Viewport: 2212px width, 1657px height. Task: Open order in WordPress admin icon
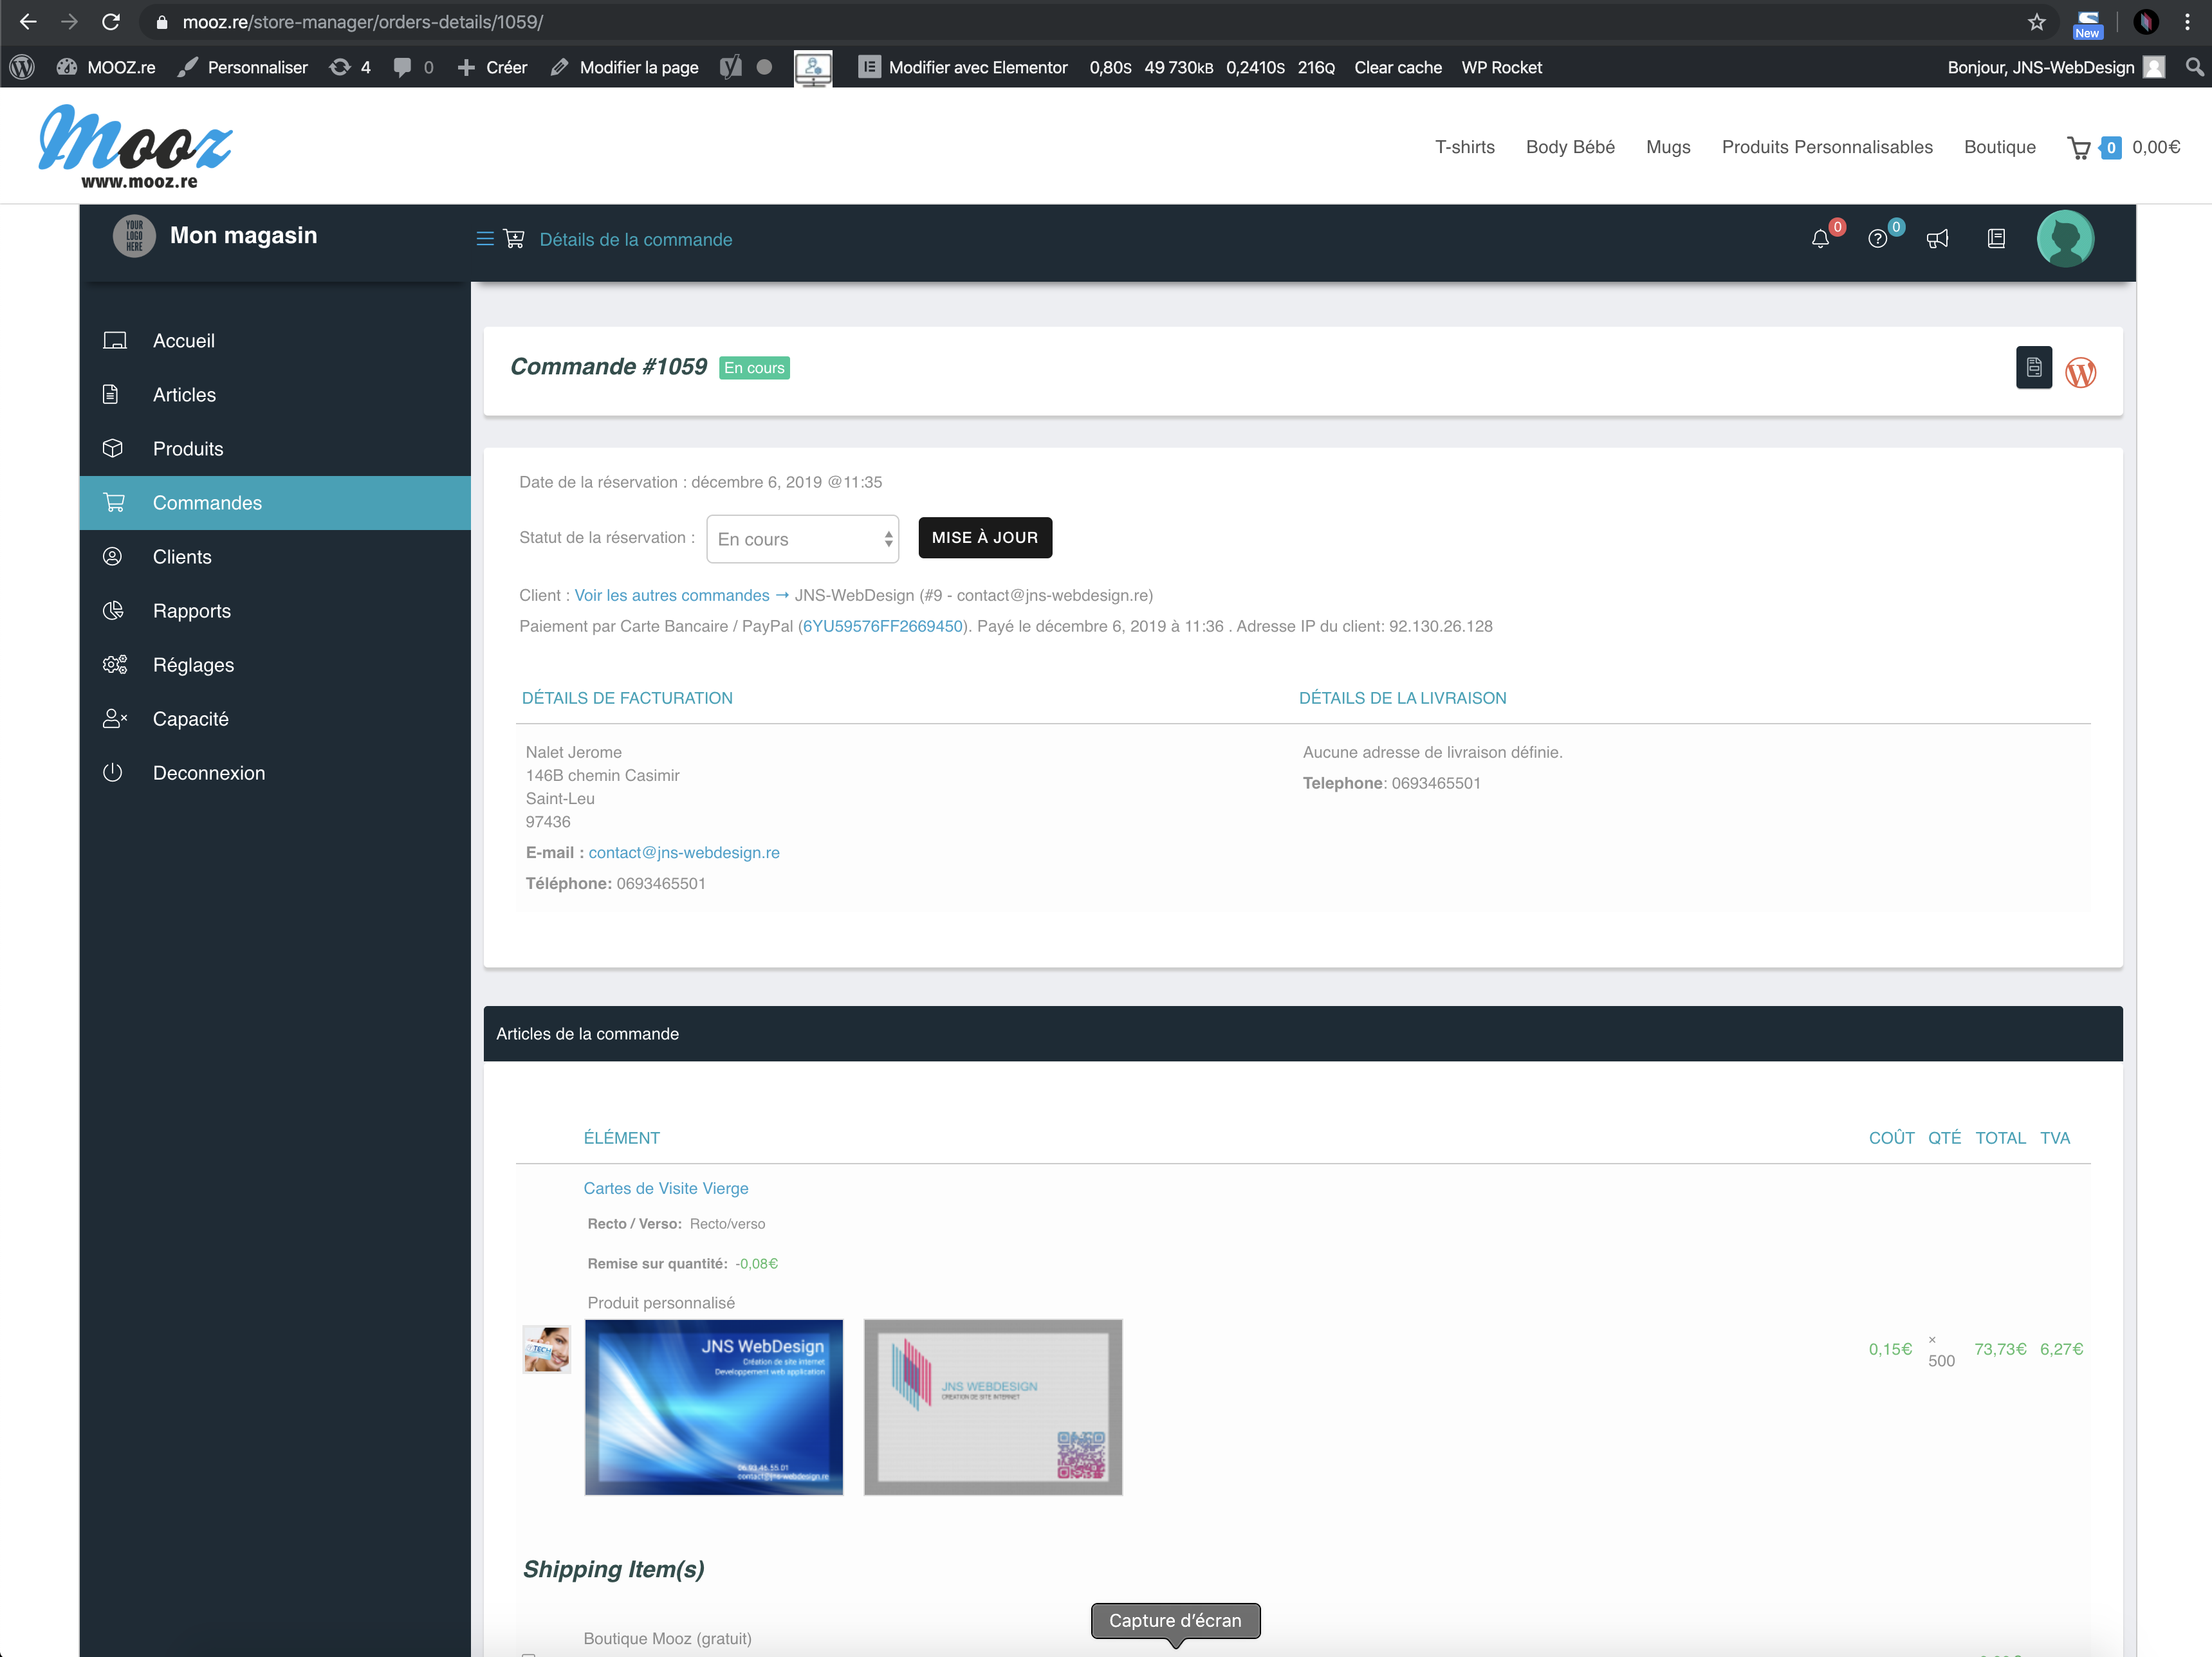[x=2080, y=372]
